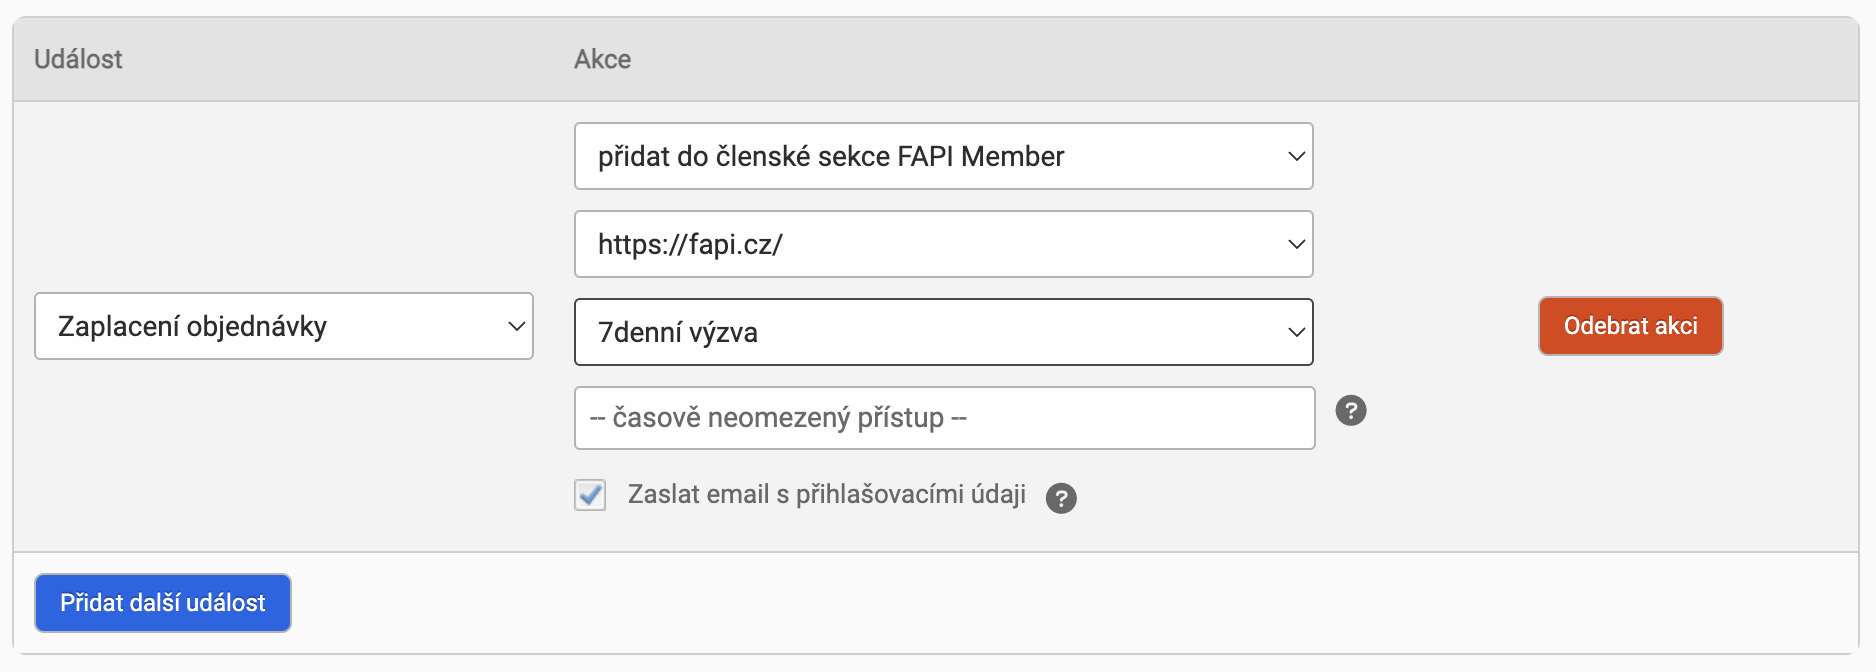This screenshot has width=1876, height=672.
Task: Focus the časově neomezený přístup input field
Action: pos(945,418)
